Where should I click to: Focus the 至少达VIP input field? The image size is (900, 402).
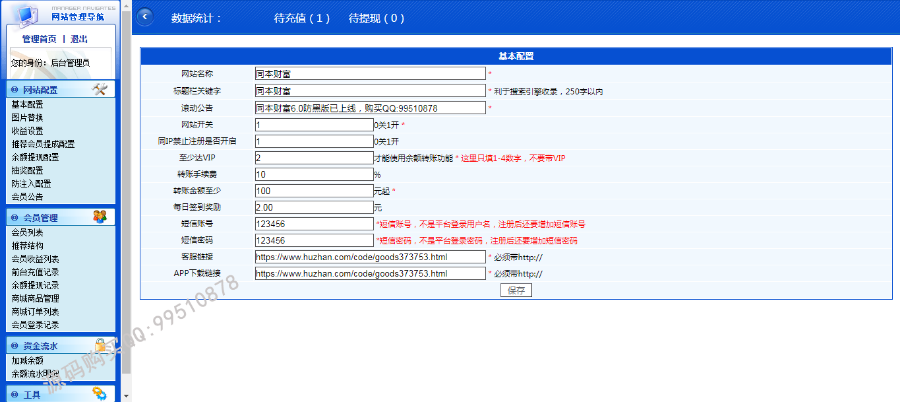(x=314, y=157)
